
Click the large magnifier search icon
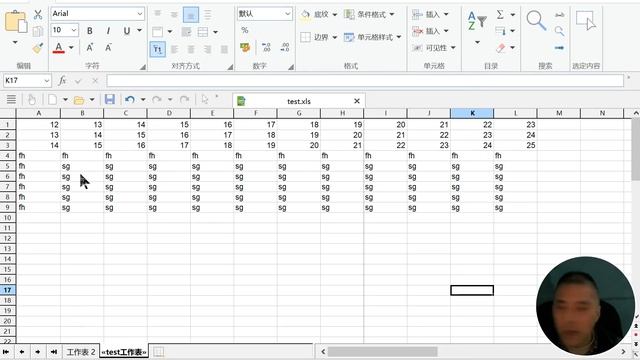[x=536, y=21]
